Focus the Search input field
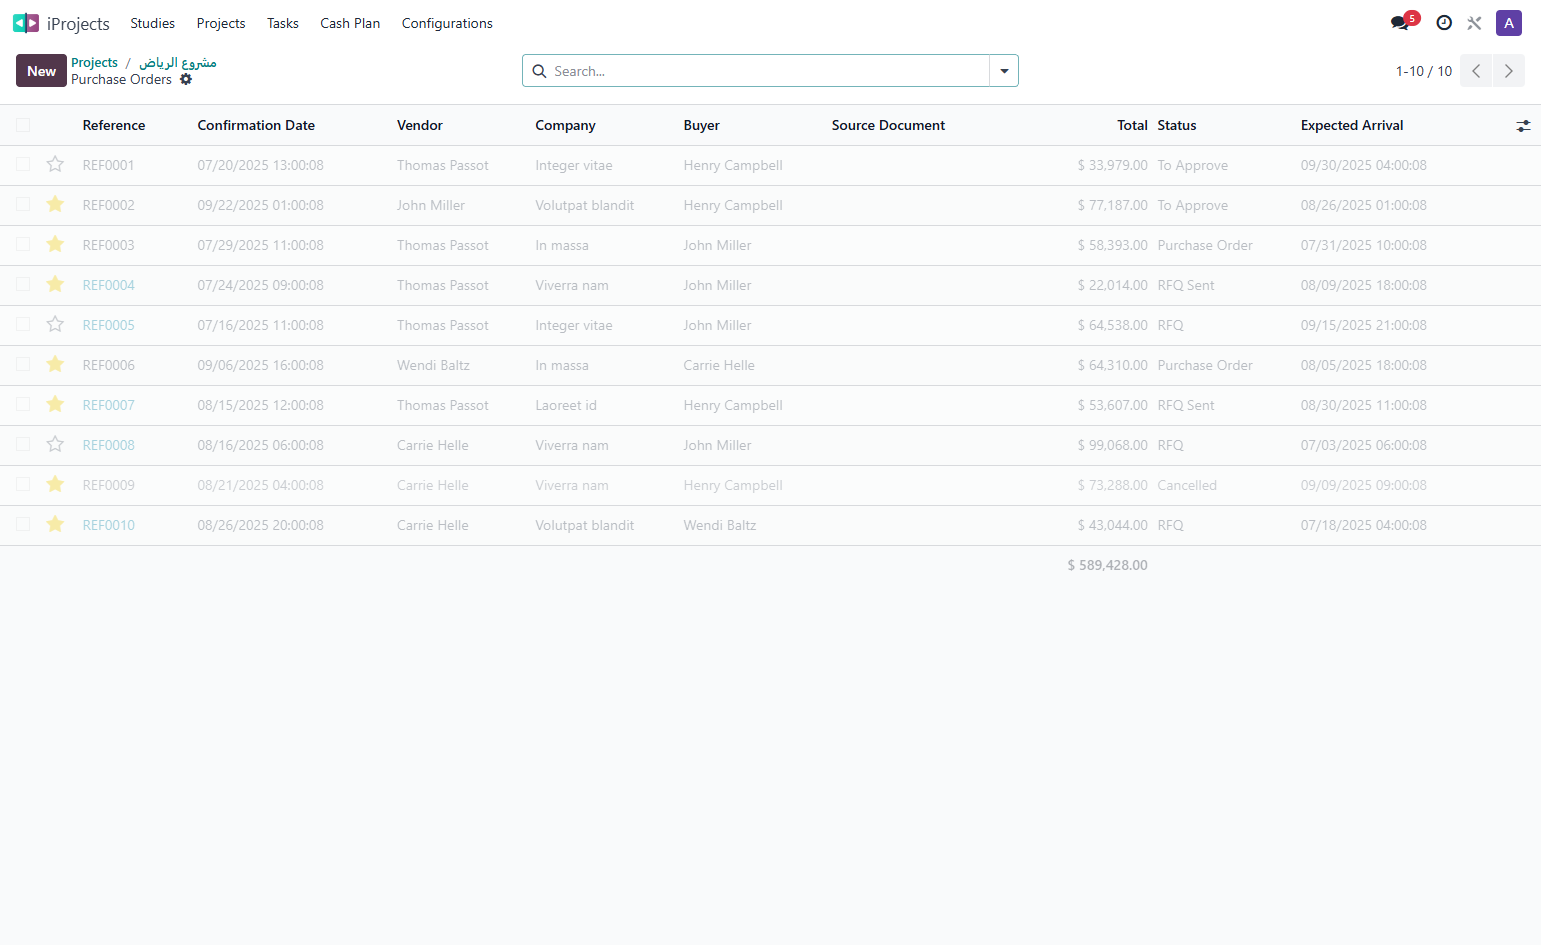The width and height of the screenshot is (1541, 945). [768, 71]
